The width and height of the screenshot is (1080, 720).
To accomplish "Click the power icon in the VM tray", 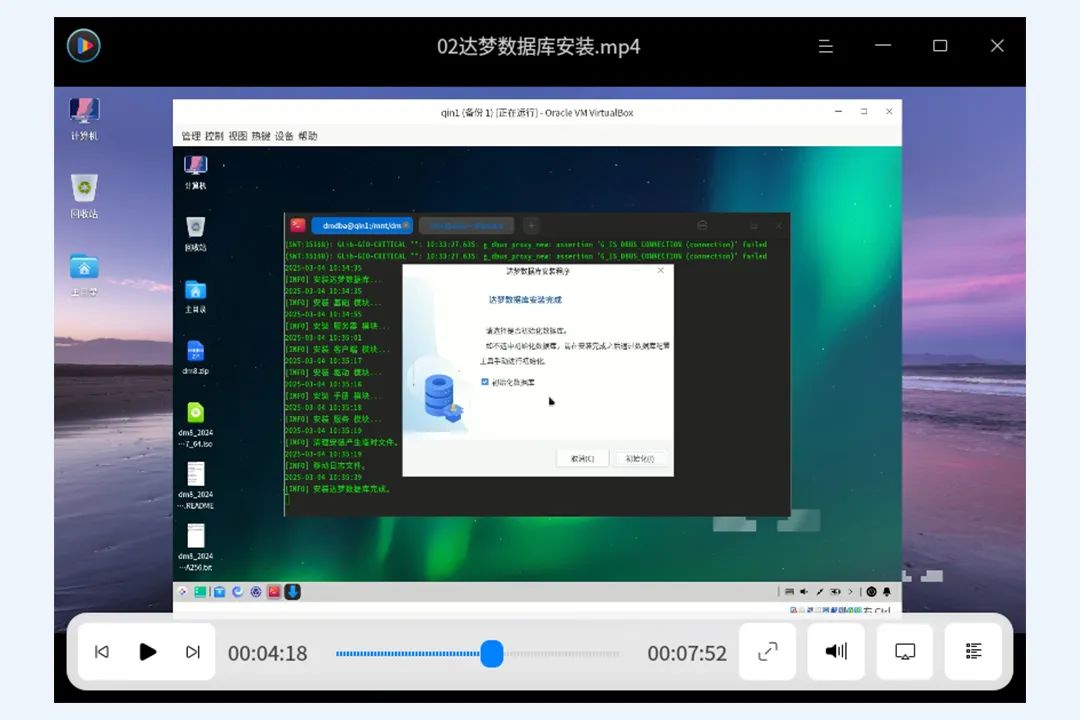I will [871, 592].
